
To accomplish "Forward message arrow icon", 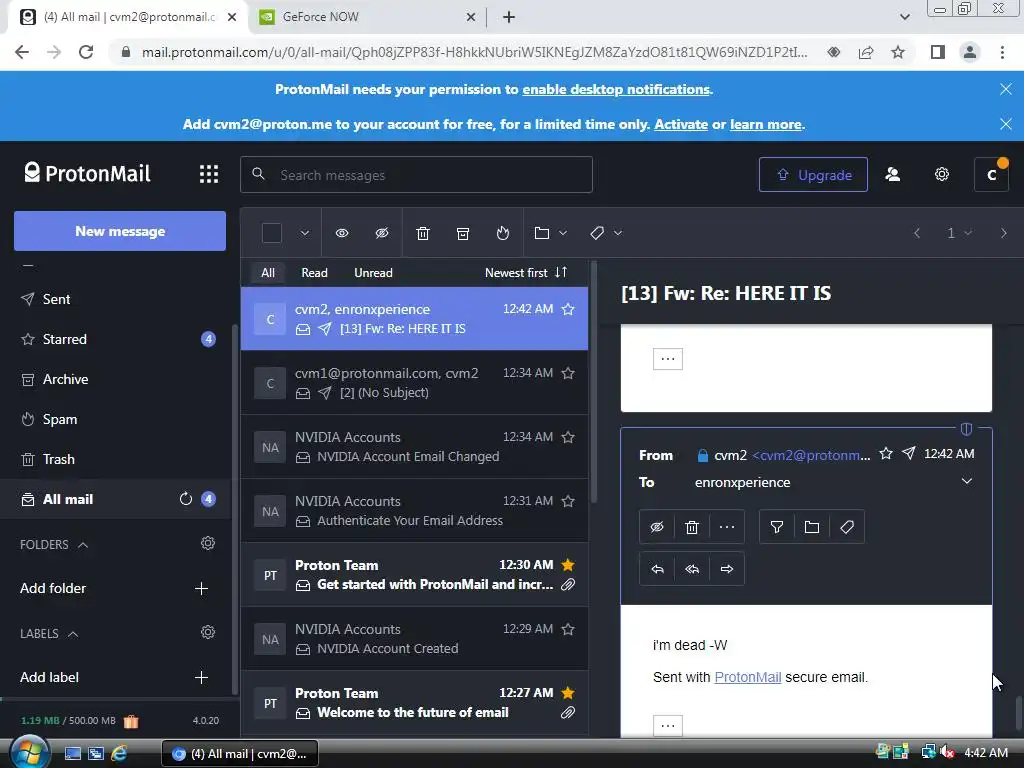I will tap(727, 569).
